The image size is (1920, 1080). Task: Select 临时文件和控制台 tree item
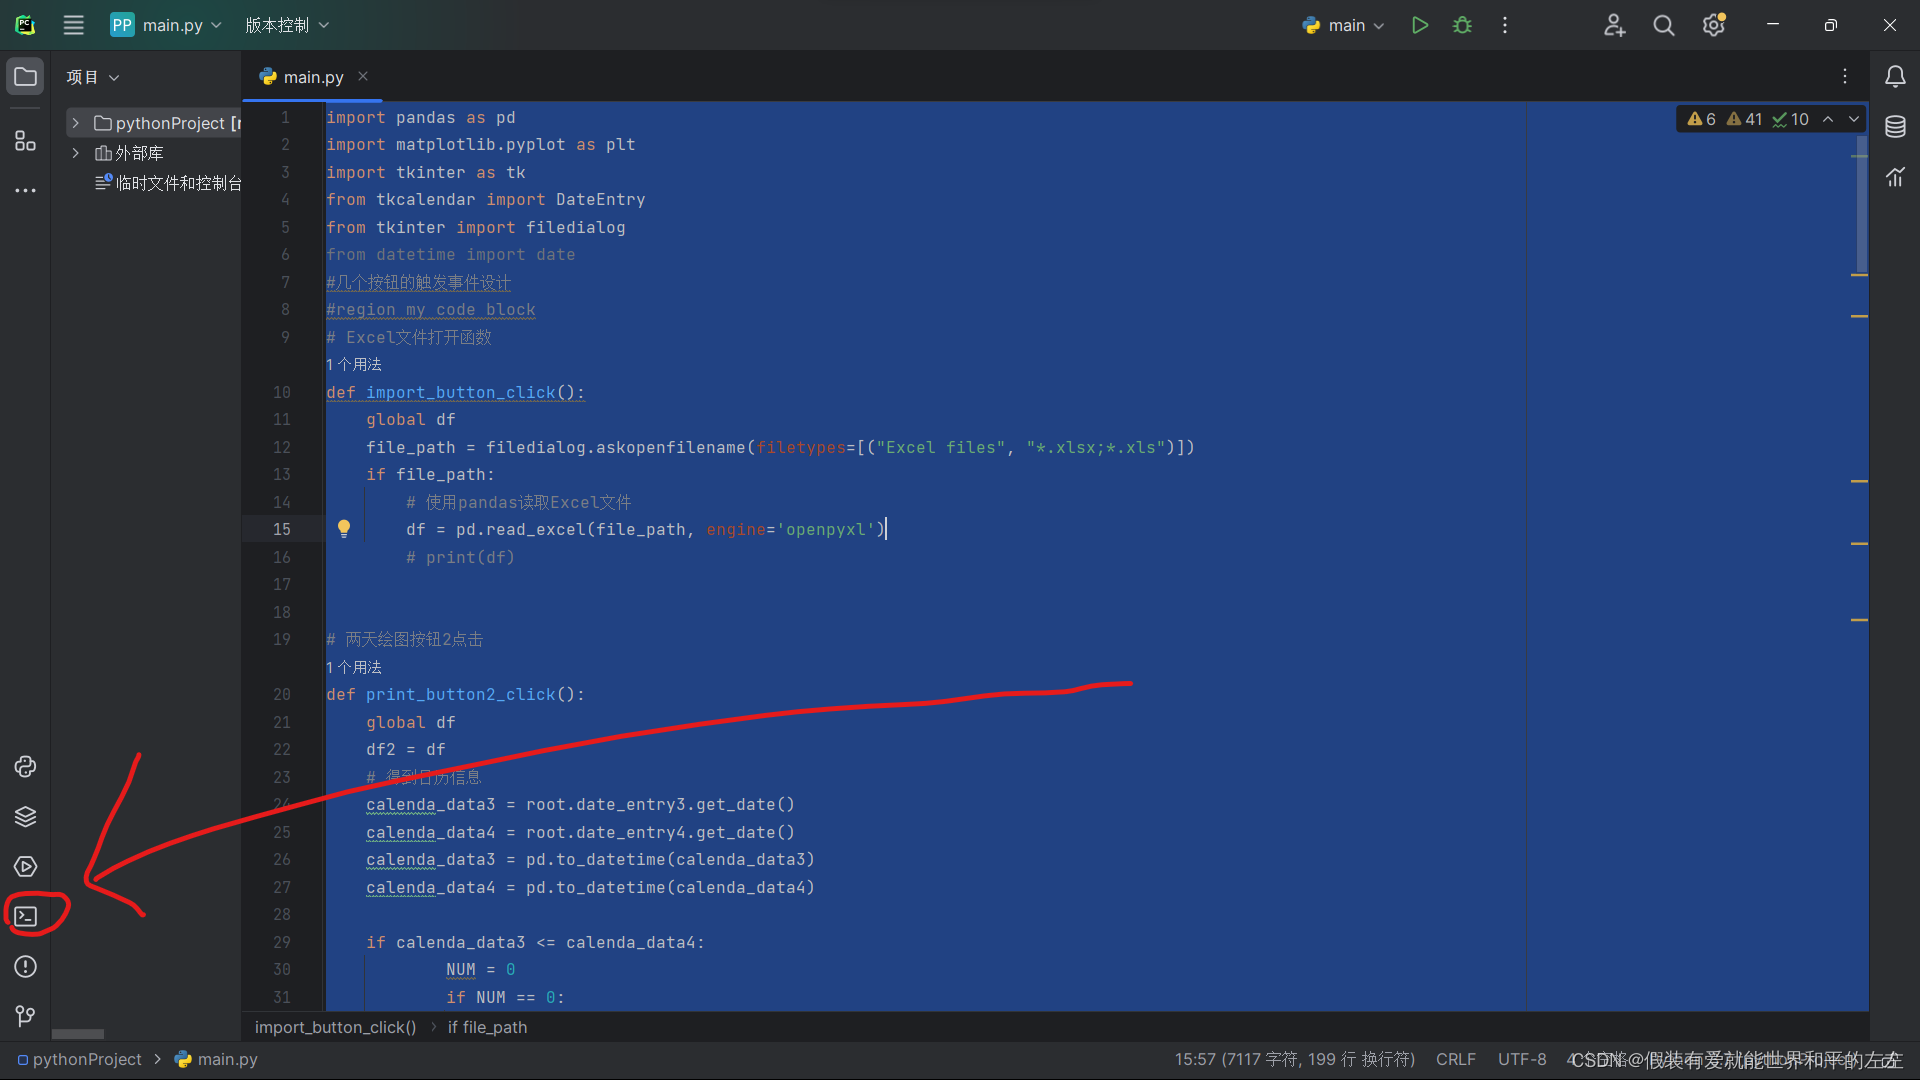(168, 183)
